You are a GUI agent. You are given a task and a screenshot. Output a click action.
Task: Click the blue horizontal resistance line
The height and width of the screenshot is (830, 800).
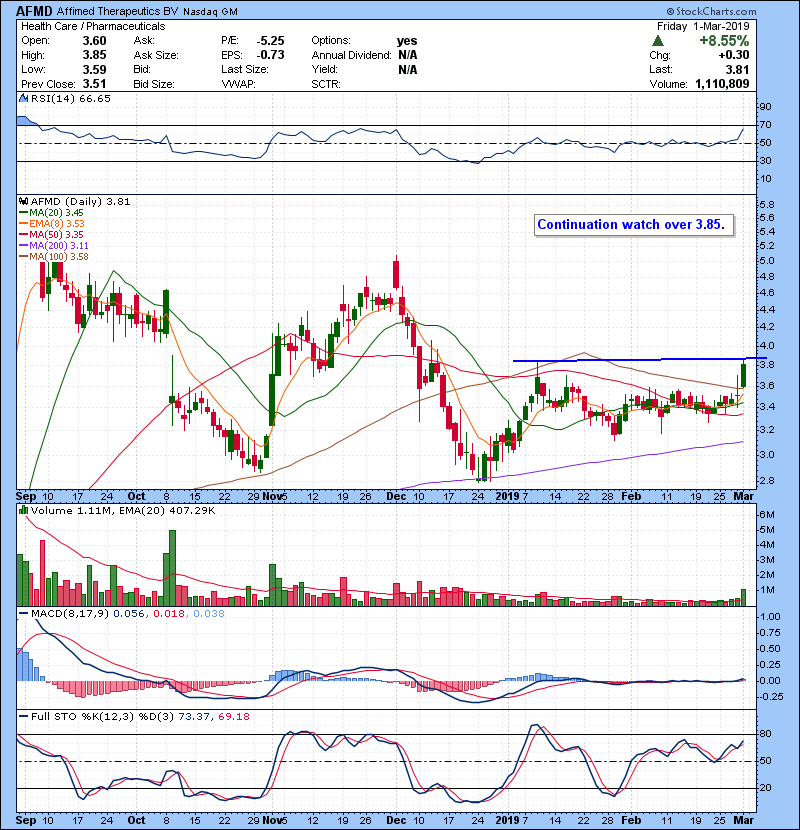pos(640,360)
